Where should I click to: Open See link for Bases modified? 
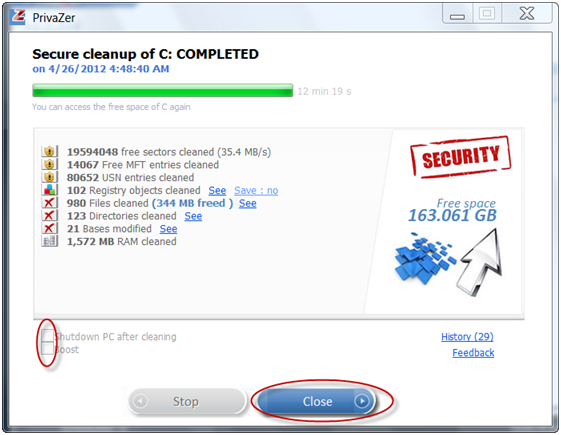168,229
